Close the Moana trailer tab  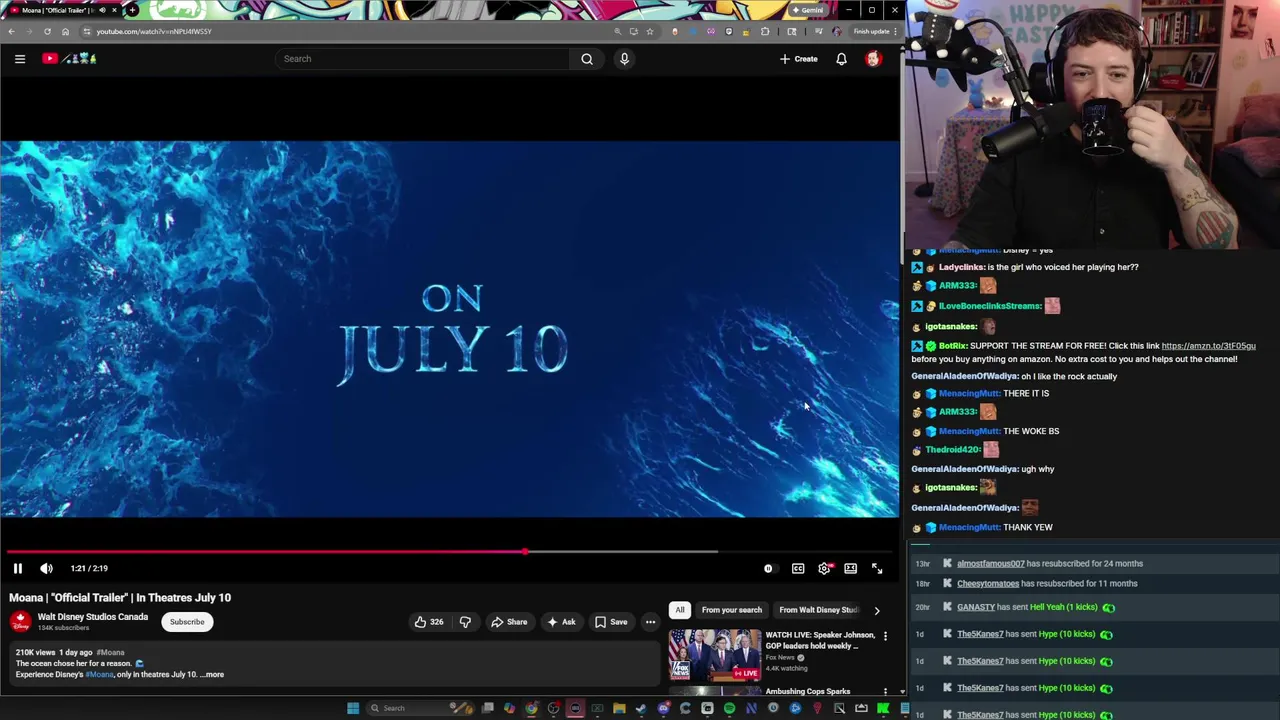(115, 10)
